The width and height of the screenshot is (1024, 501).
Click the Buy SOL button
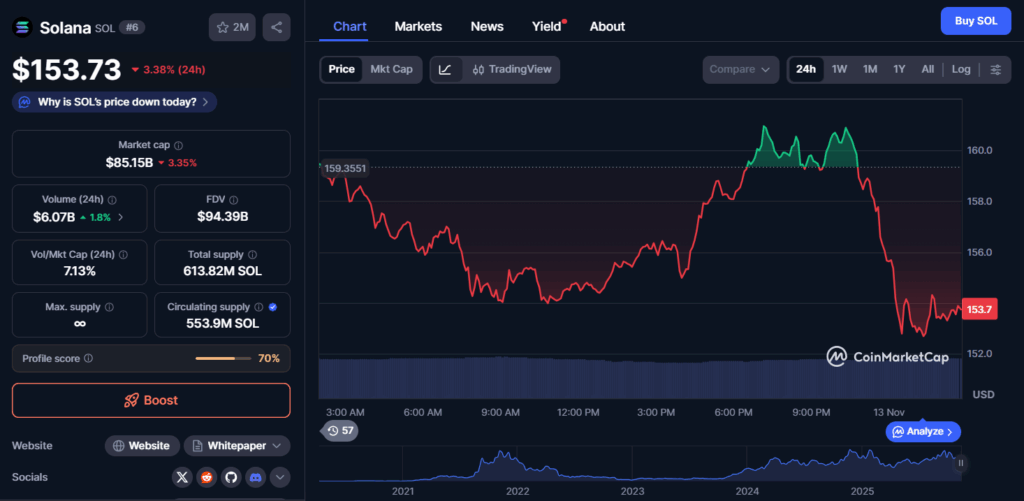pos(975,20)
